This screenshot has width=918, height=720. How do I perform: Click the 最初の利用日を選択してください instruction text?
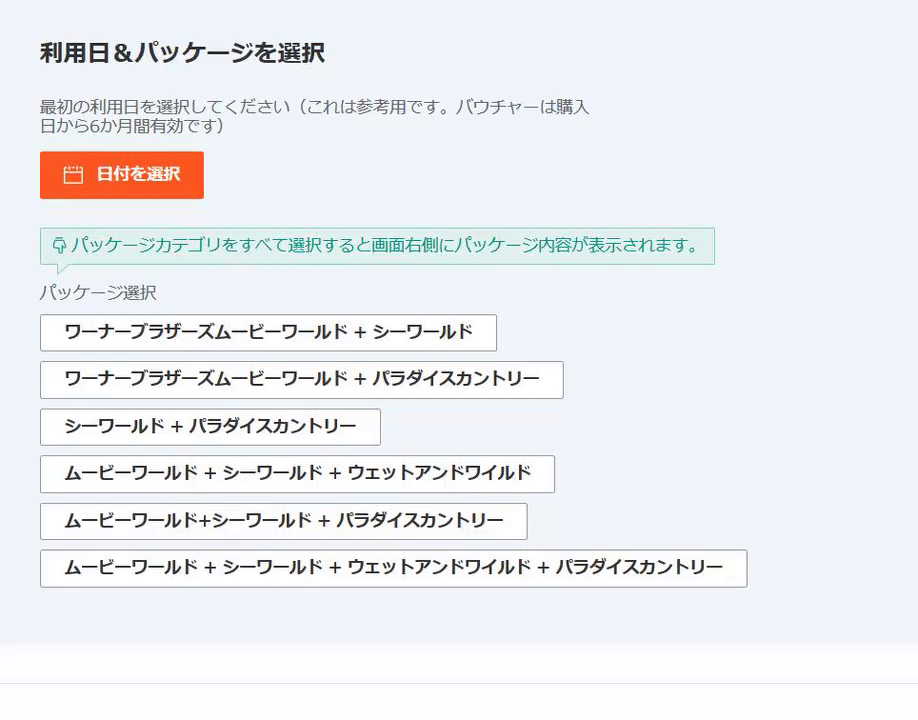pos(167,107)
